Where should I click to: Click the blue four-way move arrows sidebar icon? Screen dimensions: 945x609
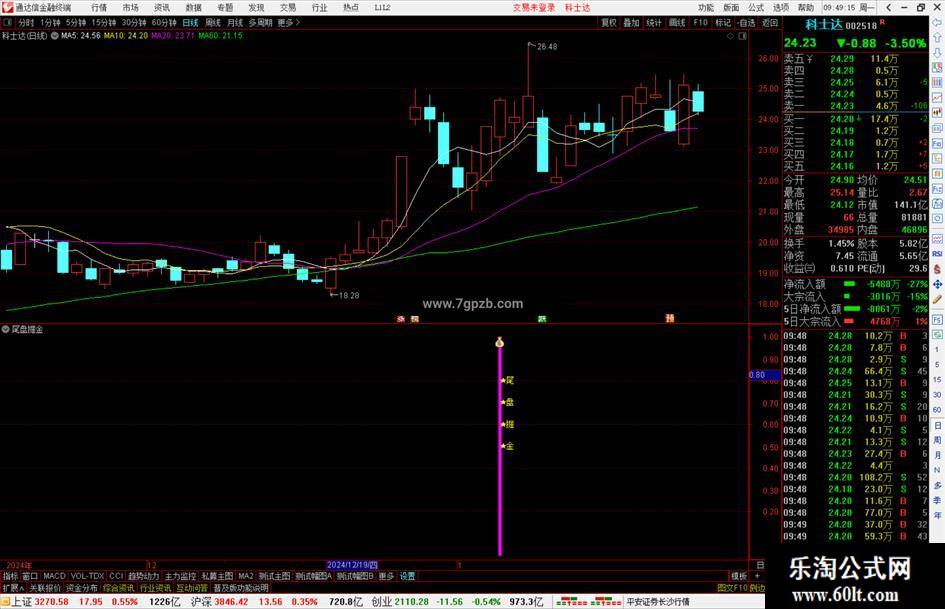[937, 284]
